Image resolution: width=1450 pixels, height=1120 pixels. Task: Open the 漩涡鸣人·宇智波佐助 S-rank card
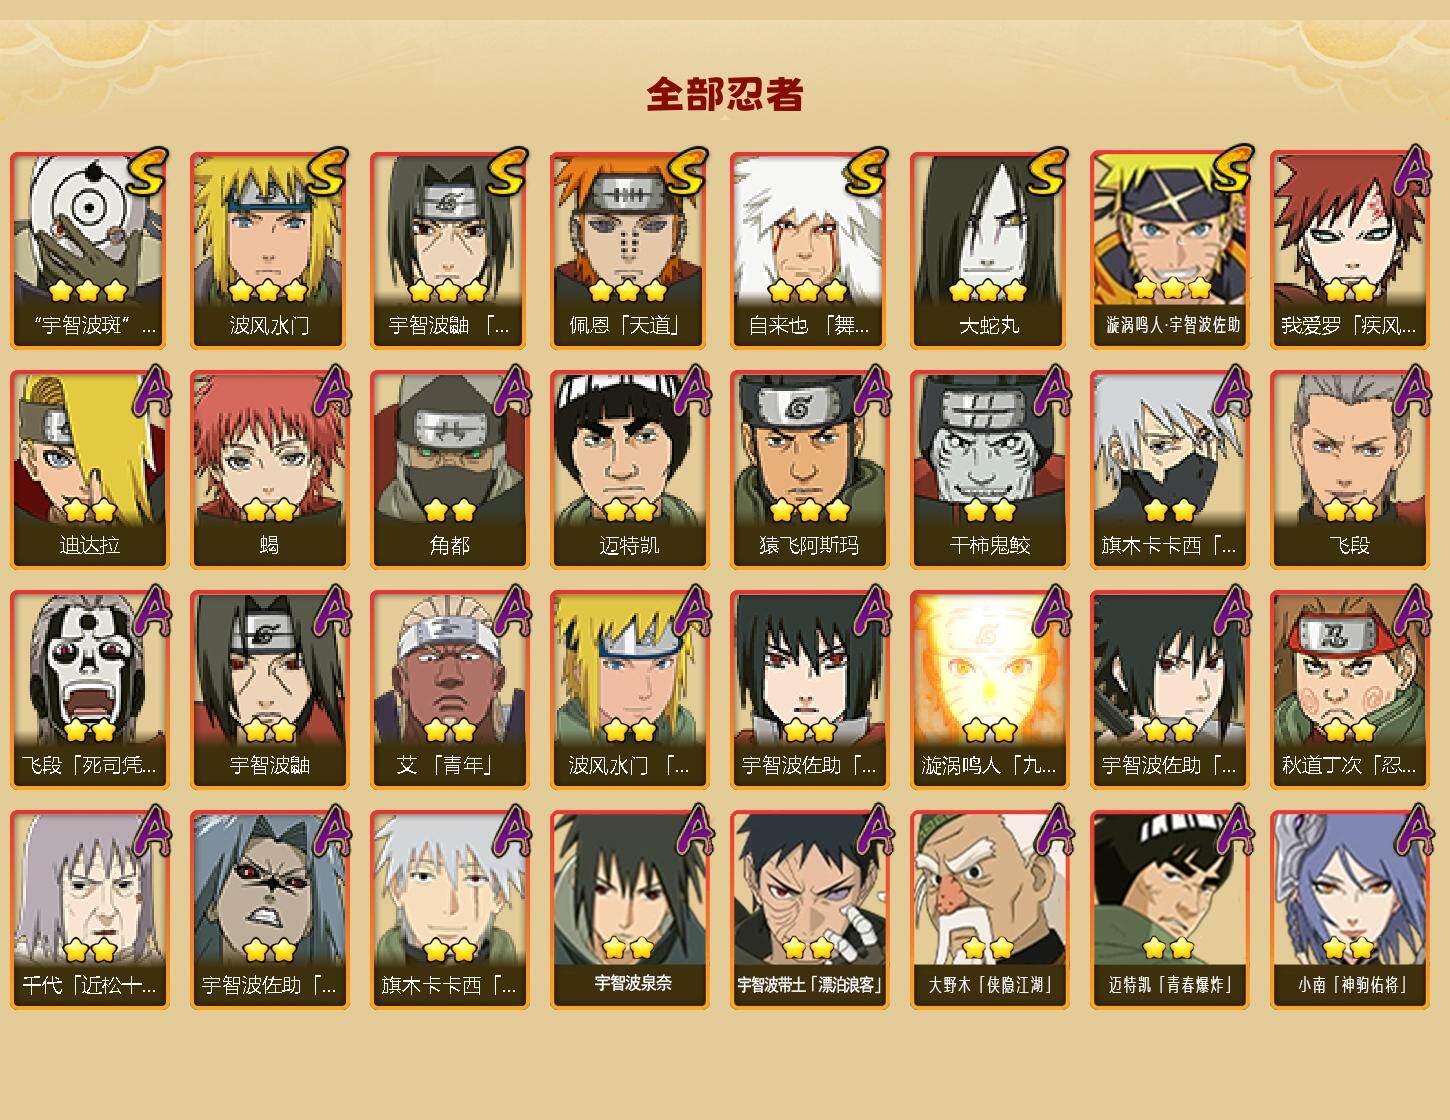(1170, 250)
